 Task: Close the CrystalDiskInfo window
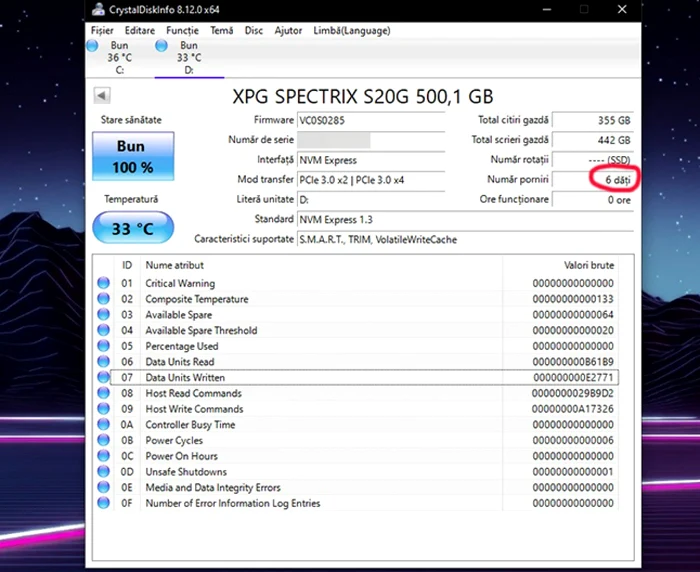[x=622, y=9]
